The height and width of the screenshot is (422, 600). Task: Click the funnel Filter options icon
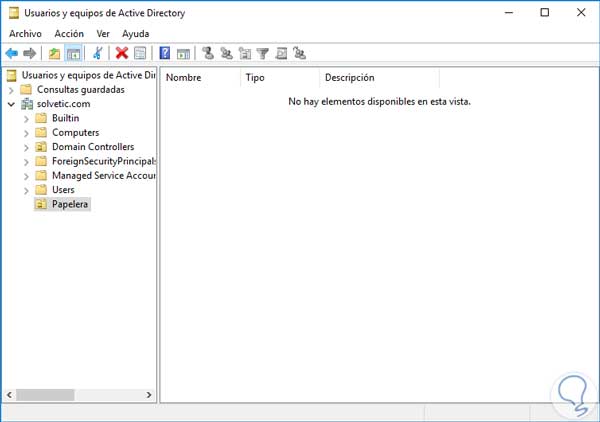tap(263, 53)
